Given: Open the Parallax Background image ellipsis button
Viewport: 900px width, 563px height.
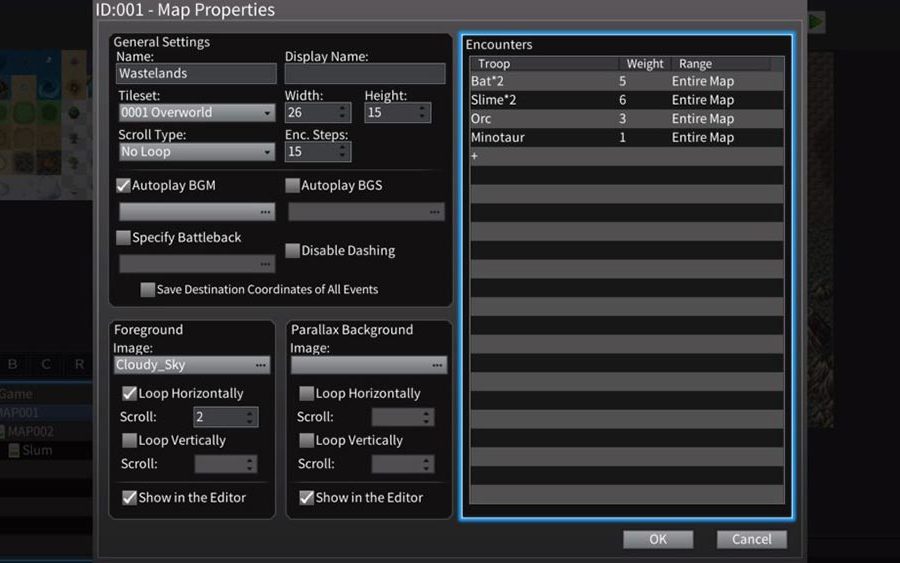Looking at the screenshot, I should coord(438,366).
